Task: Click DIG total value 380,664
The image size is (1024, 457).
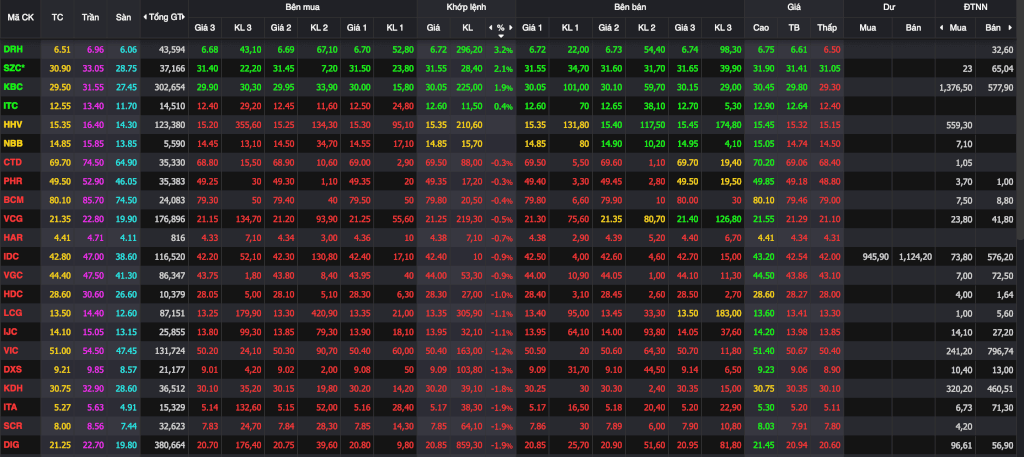Action: coord(170,445)
